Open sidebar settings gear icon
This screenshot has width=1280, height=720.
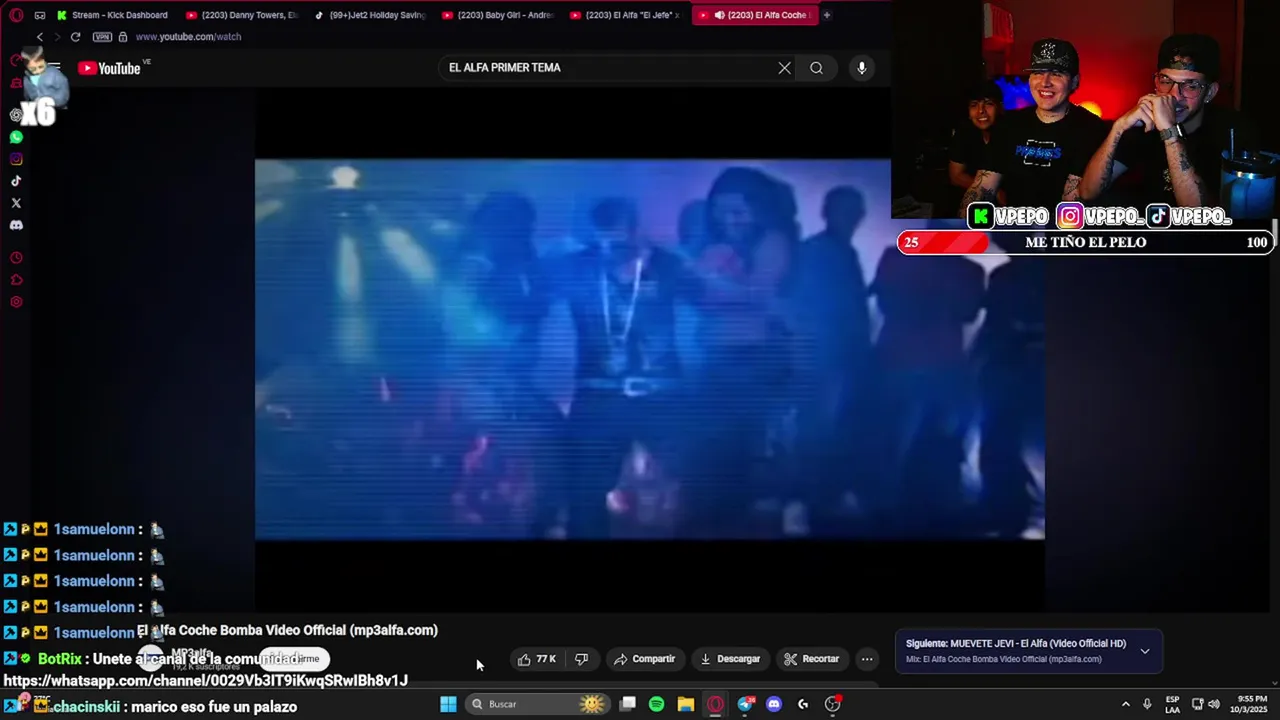pos(16,302)
